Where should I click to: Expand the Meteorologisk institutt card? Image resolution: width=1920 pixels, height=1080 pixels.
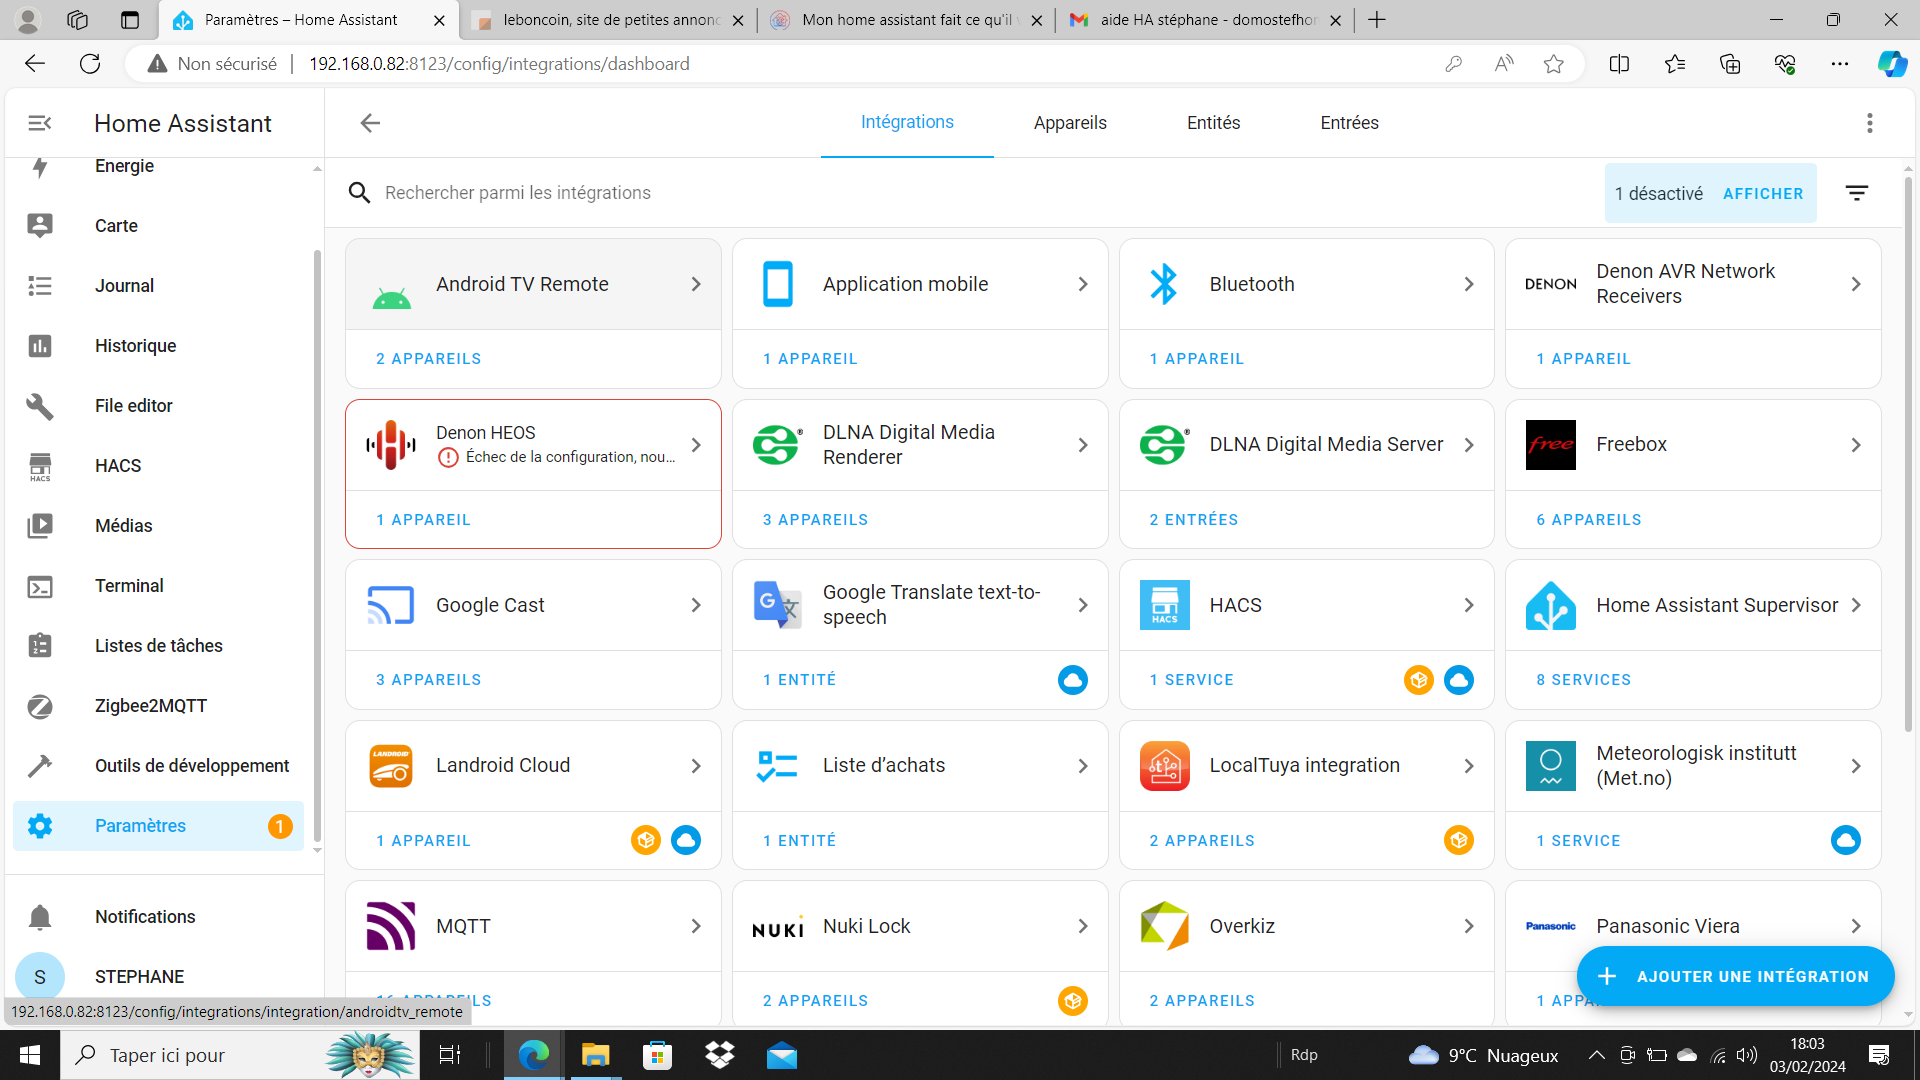[x=1856, y=766]
